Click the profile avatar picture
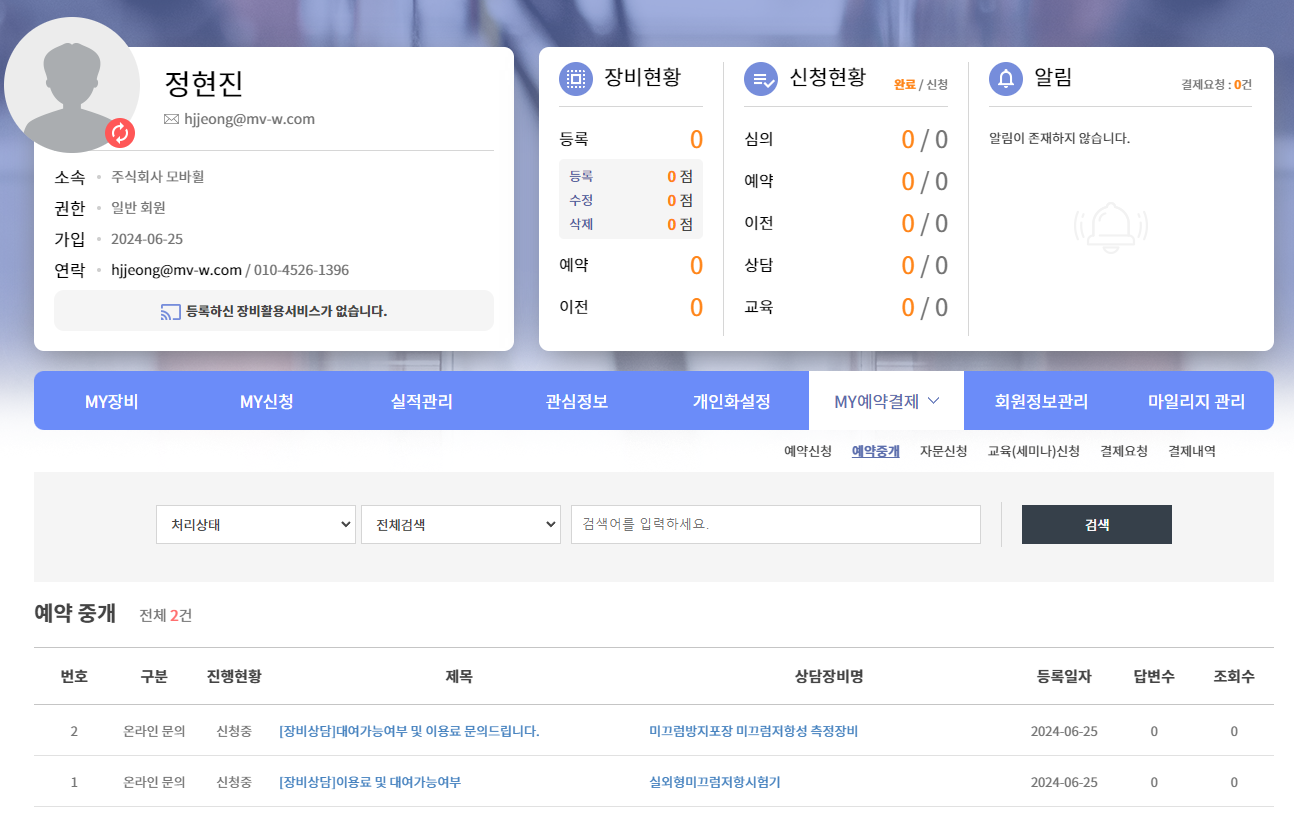Image resolution: width=1294 pixels, height=822 pixels. (x=71, y=85)
